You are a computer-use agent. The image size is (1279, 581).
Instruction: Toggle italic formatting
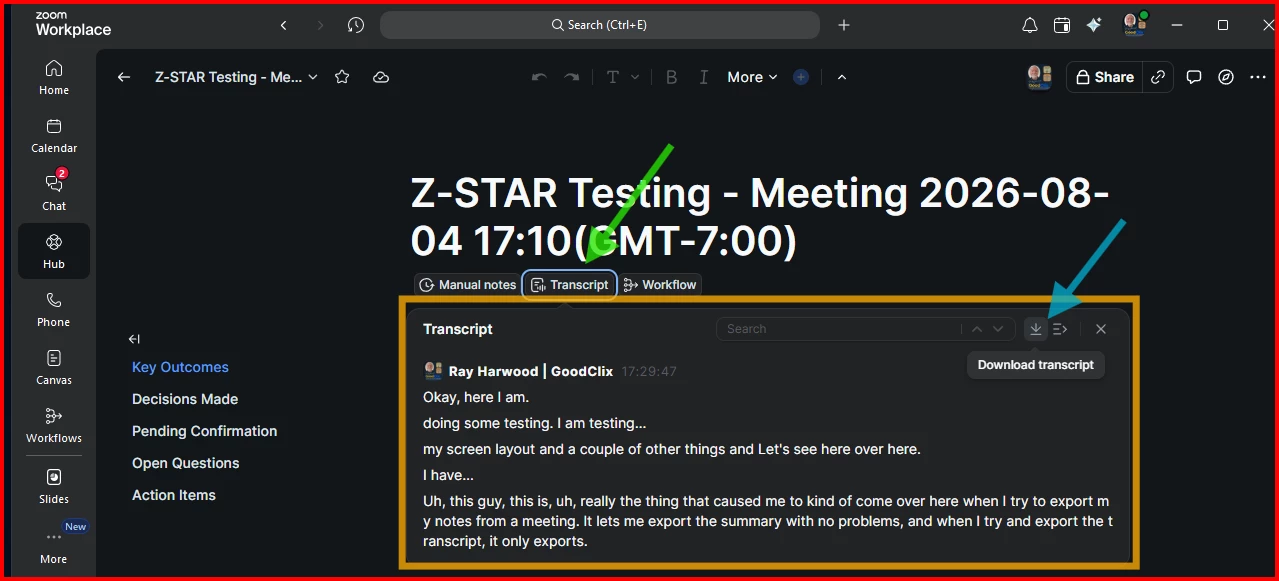(x=704, y=77)
